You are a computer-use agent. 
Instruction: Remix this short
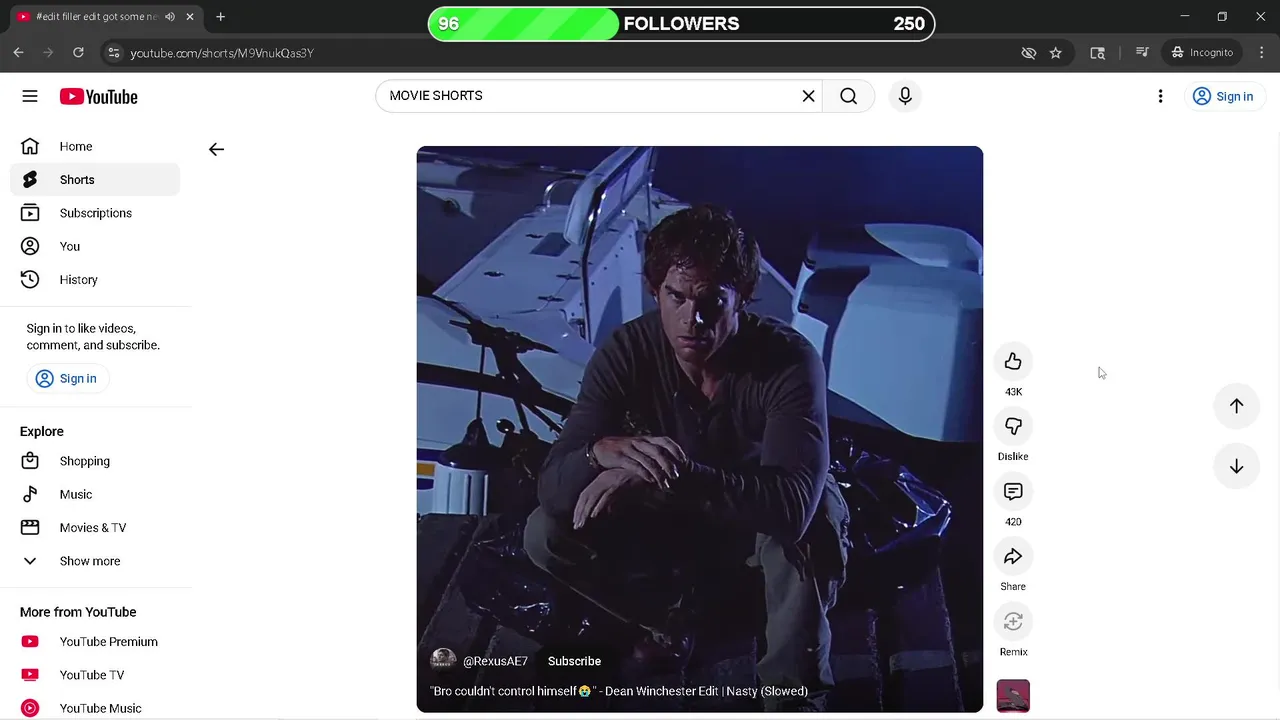tap(1013, 621)
